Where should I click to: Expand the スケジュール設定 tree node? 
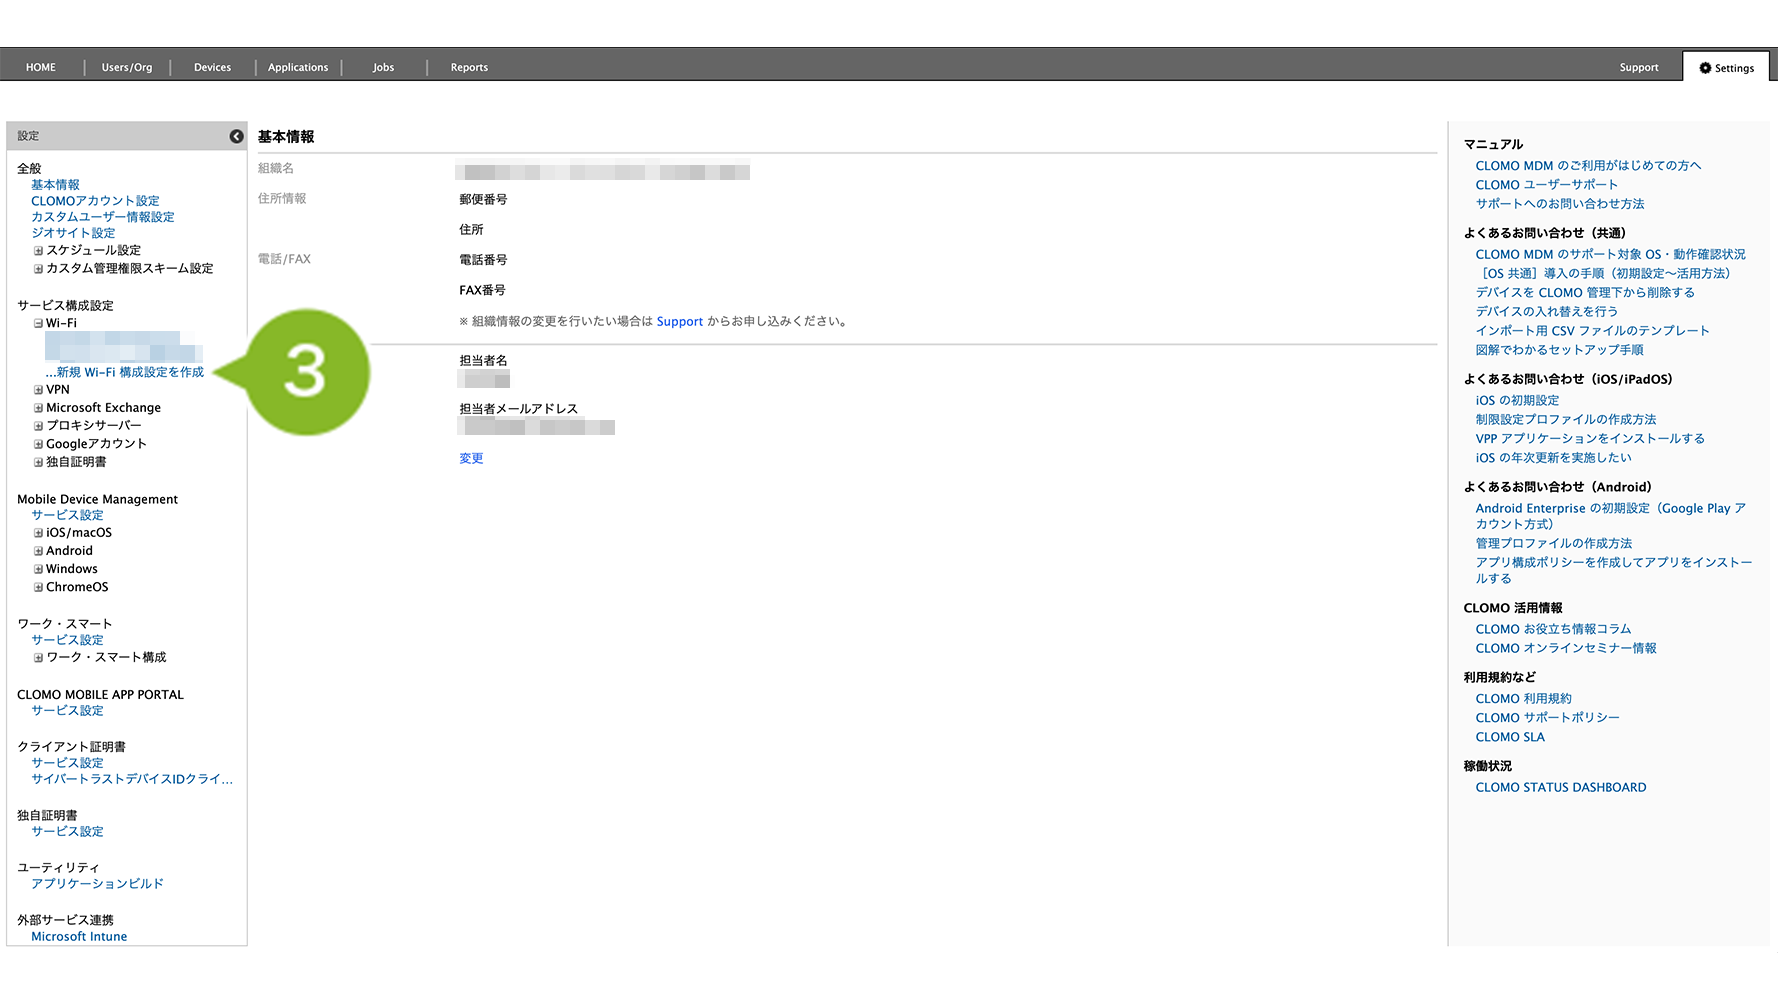click(x=39, y=251)
